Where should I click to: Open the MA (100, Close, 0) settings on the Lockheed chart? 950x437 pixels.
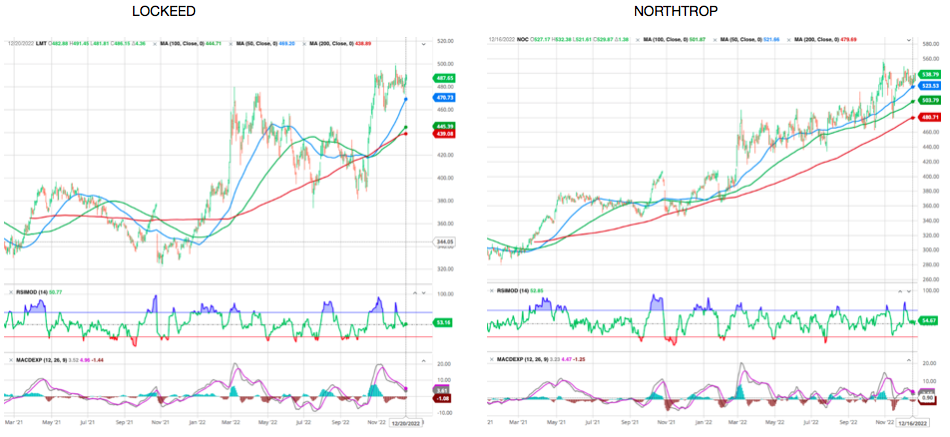pos(184,44)
